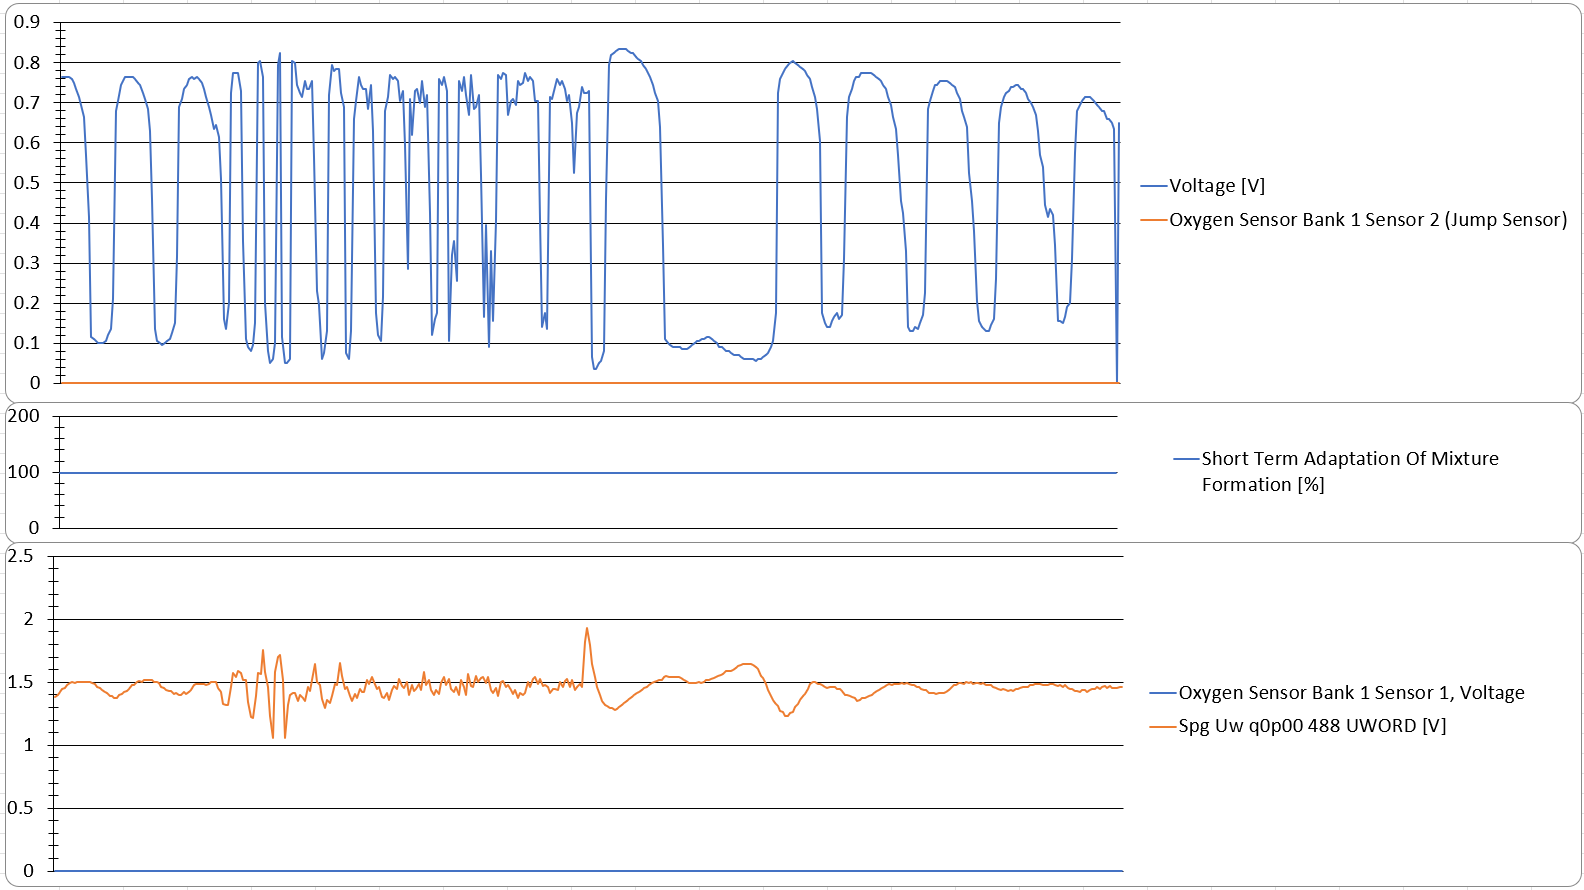Screen dimensions: 1584x890
Task: Click the 1.5 axis label in bottom chart
Action: [x=20, y=682]
